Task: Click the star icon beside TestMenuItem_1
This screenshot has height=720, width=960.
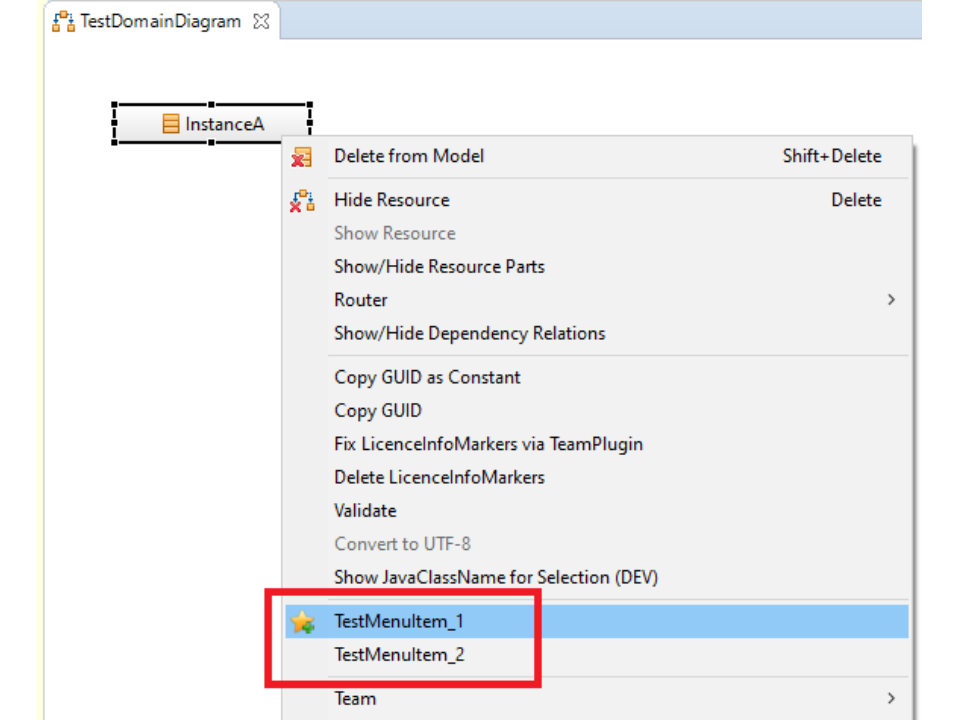Action: 302,622
